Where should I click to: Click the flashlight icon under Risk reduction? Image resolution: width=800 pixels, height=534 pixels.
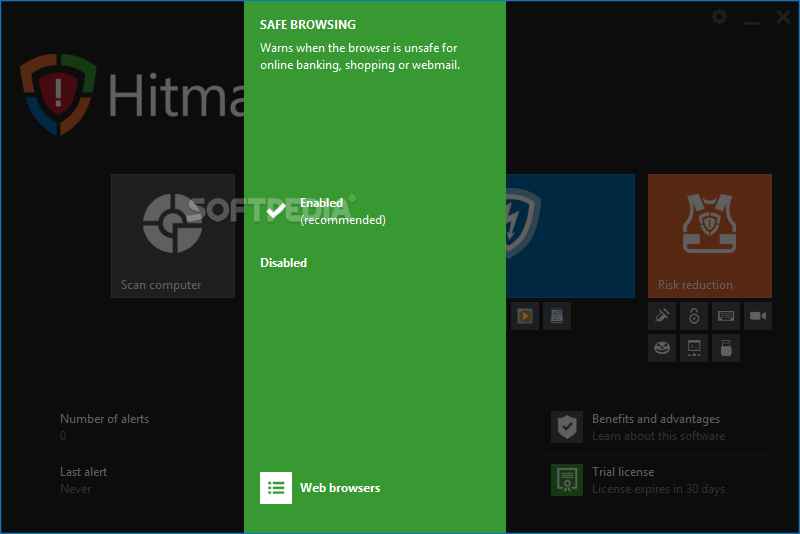662,316
